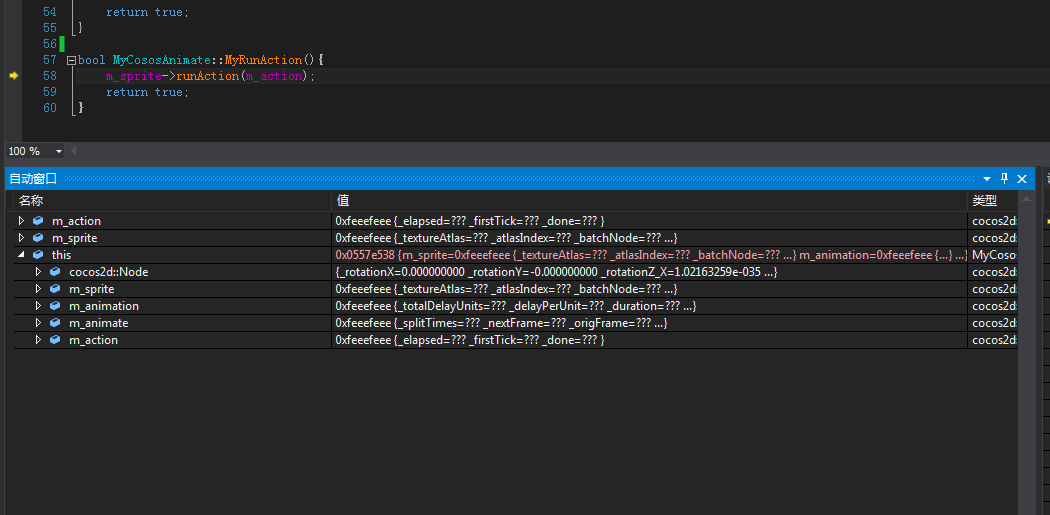This screenshot has width=1050, height=515.
Task: Open the 100 % zoom dropdown
Action: [x=59, y=151]
